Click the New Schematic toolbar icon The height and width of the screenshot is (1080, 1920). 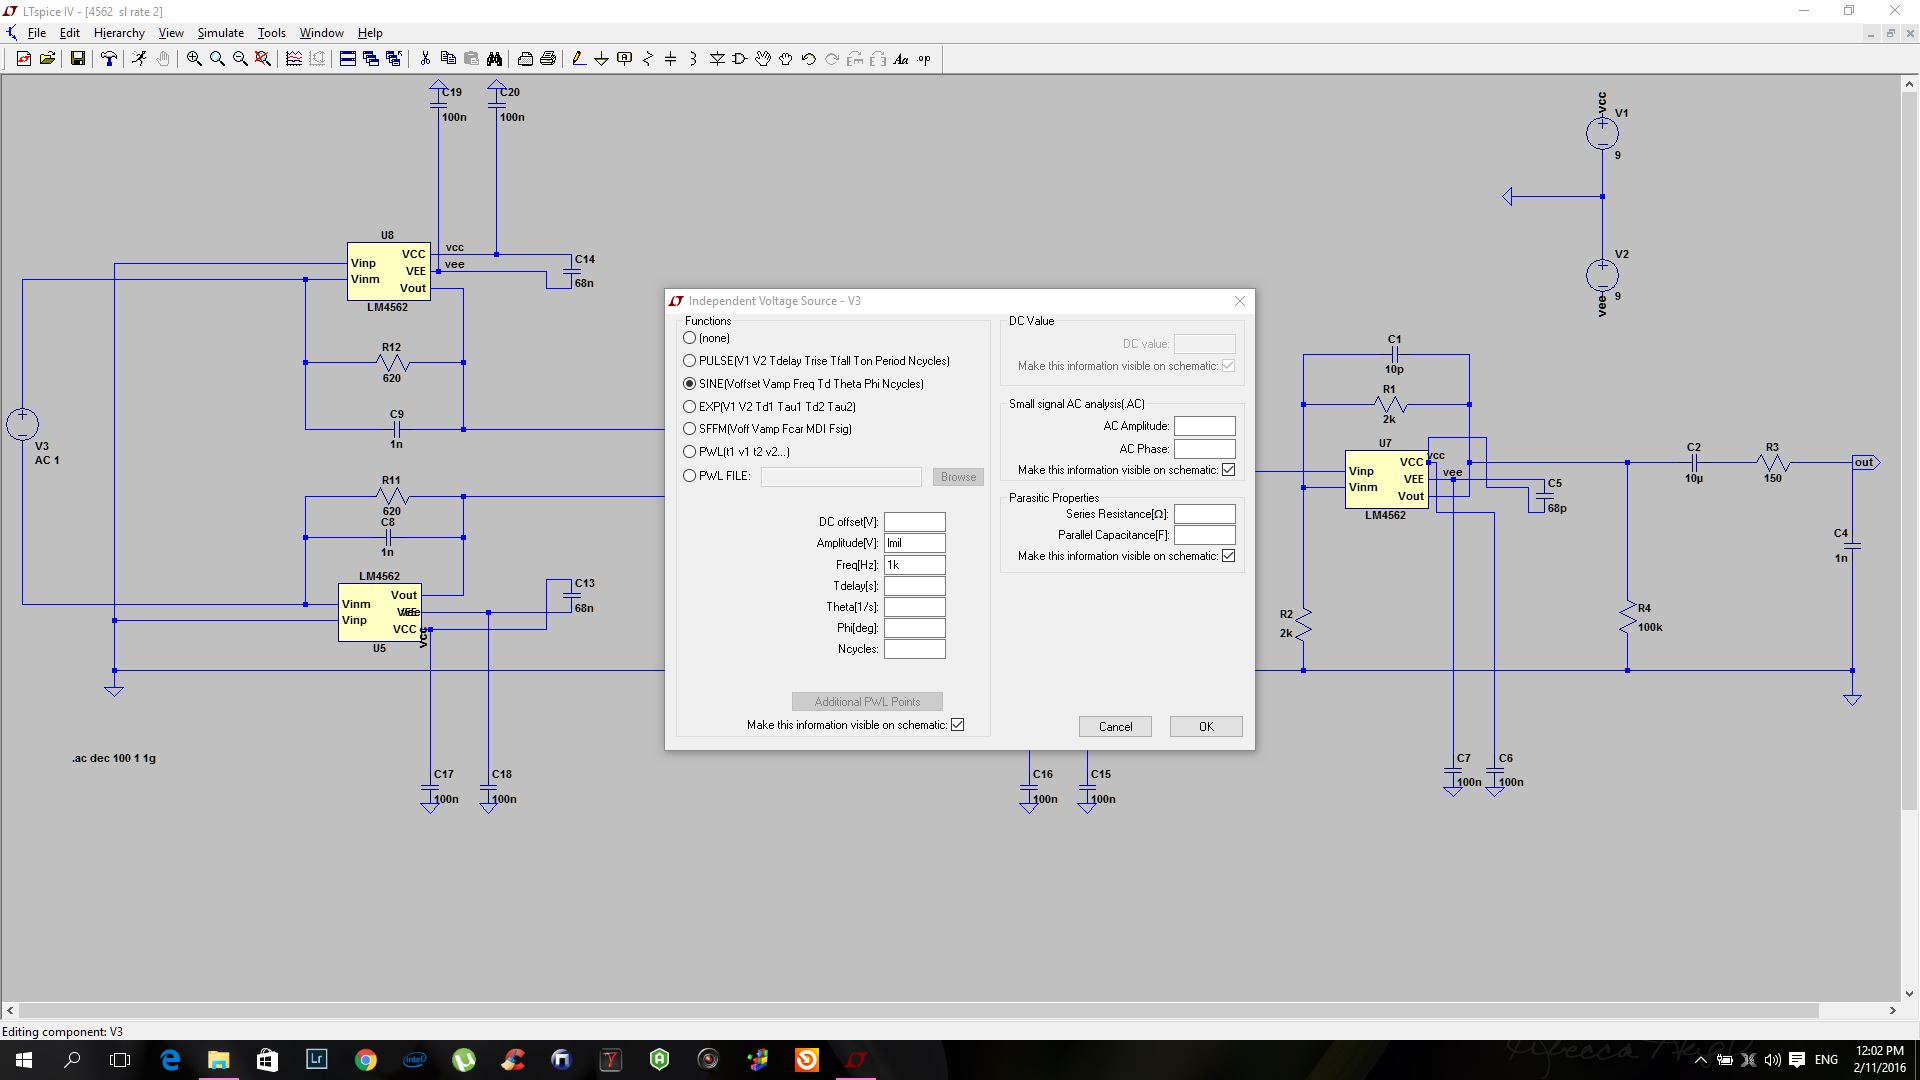(x=23, y=59)
